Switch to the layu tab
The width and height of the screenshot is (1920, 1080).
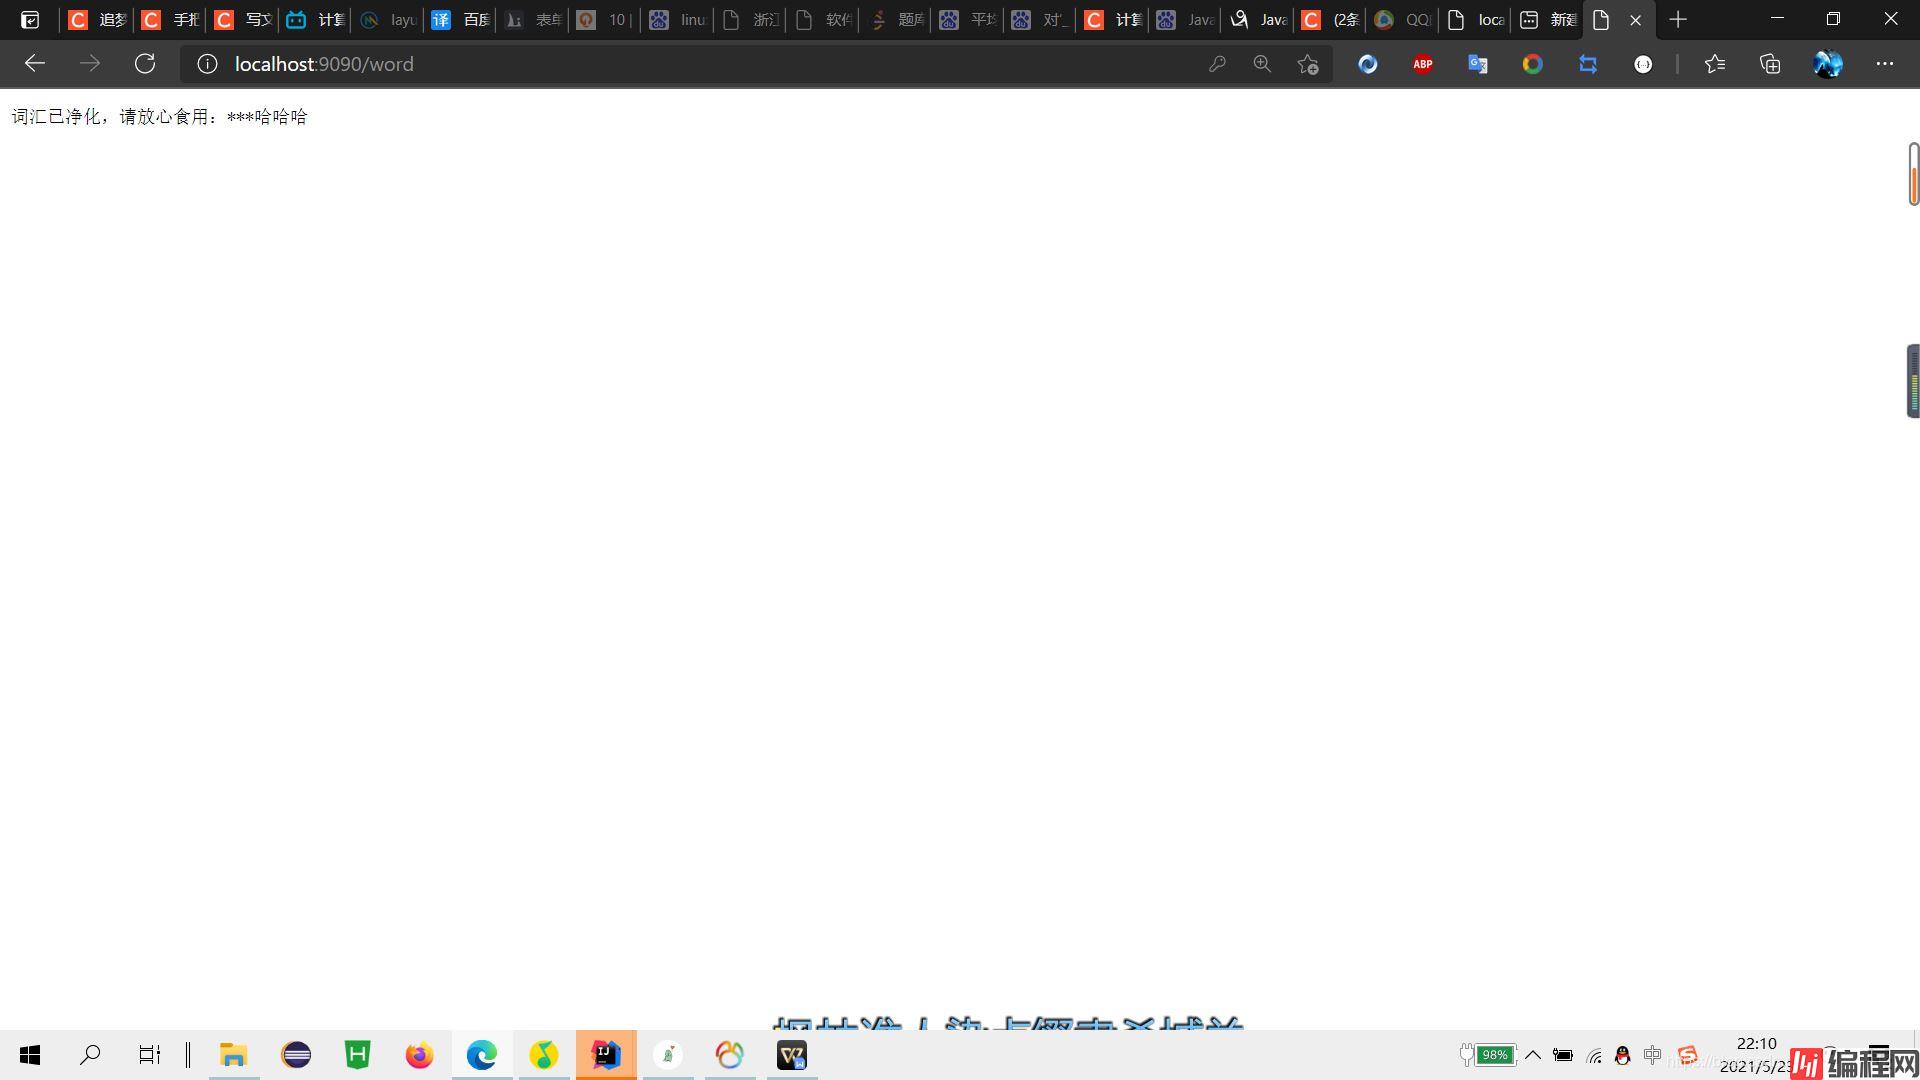[x=389, y=20]
